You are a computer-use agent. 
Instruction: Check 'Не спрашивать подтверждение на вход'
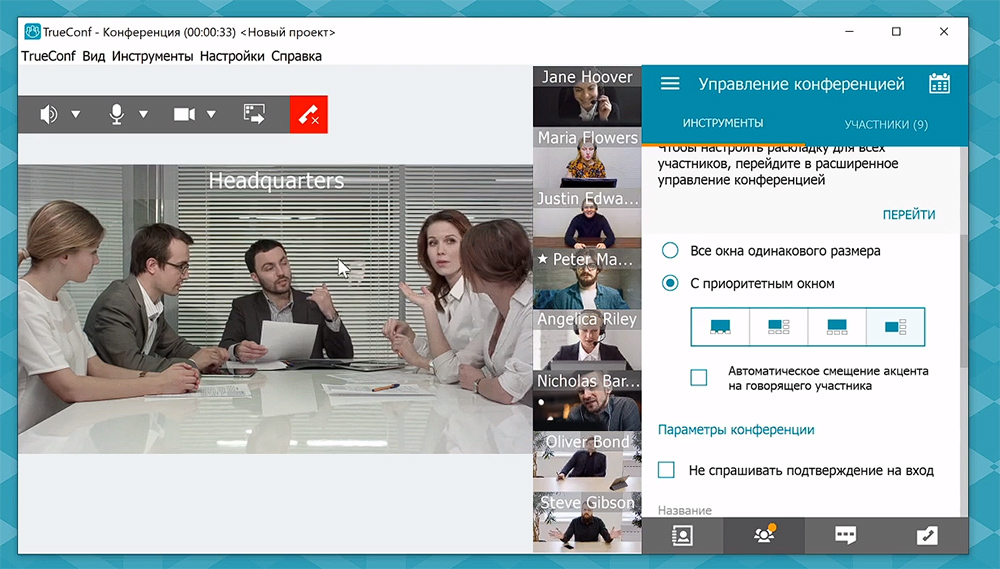coord(666,470)
